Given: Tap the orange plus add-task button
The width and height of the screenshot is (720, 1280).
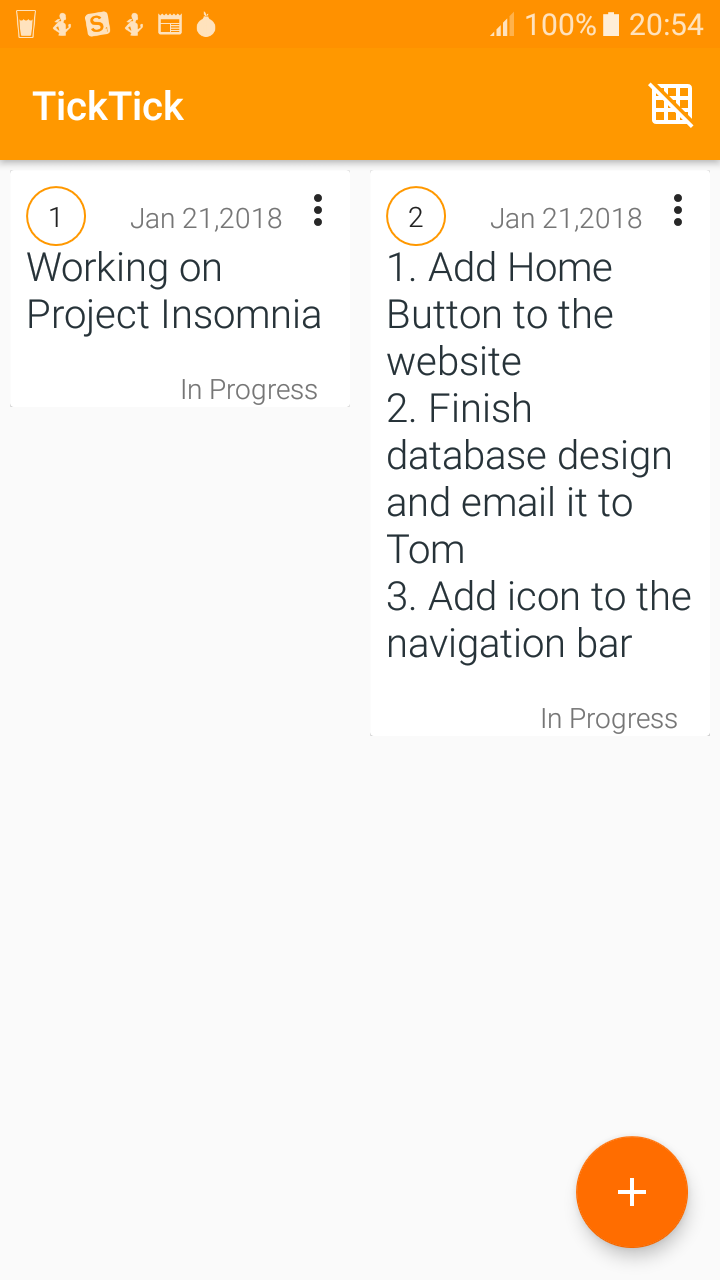Looking at the screenshot, I should click(x=631, y=1192).
